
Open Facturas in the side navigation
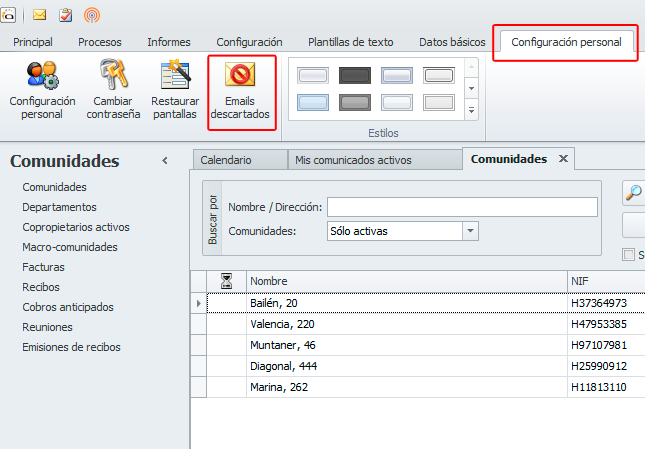point(43,267)
